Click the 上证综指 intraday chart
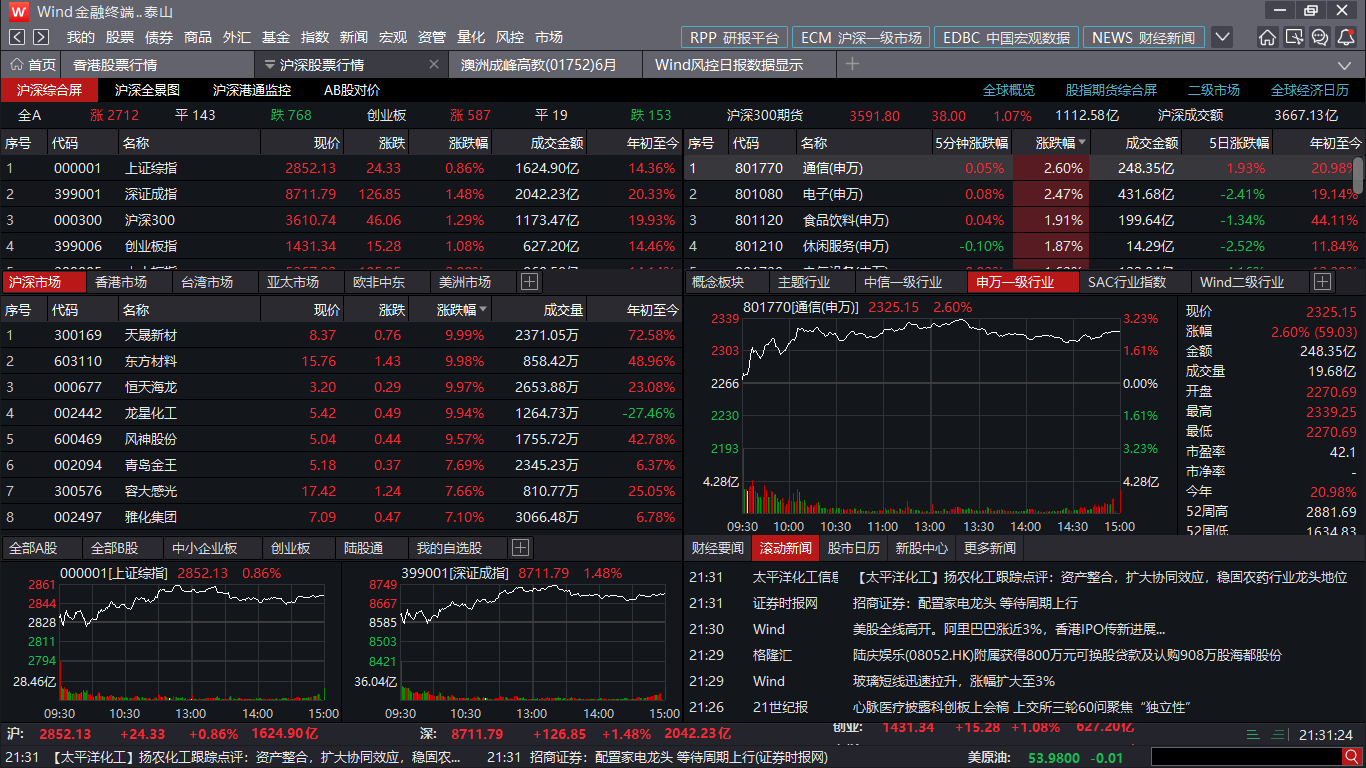Viewport: 1366px width, 768px height. click(x=169, y=642)
